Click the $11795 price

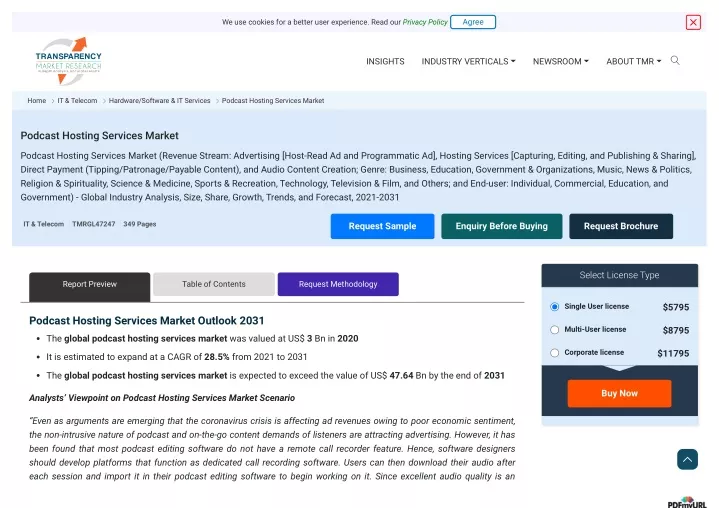point(673,353)
